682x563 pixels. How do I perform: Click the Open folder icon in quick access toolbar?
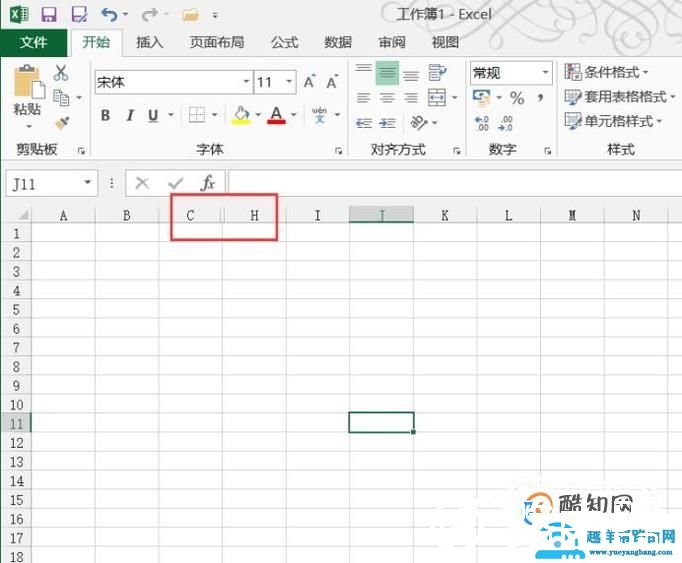pos(191,16)
